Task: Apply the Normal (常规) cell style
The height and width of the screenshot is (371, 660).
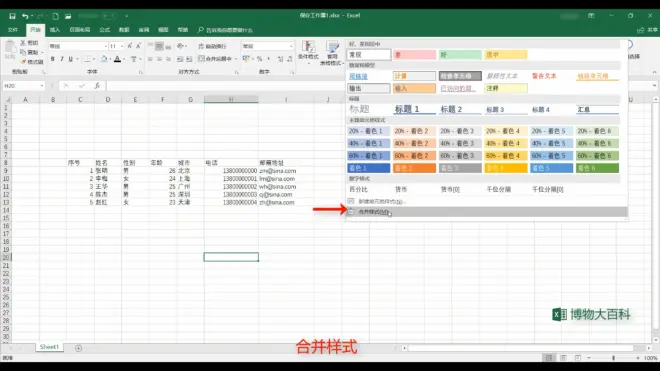Action: (369, 55)
